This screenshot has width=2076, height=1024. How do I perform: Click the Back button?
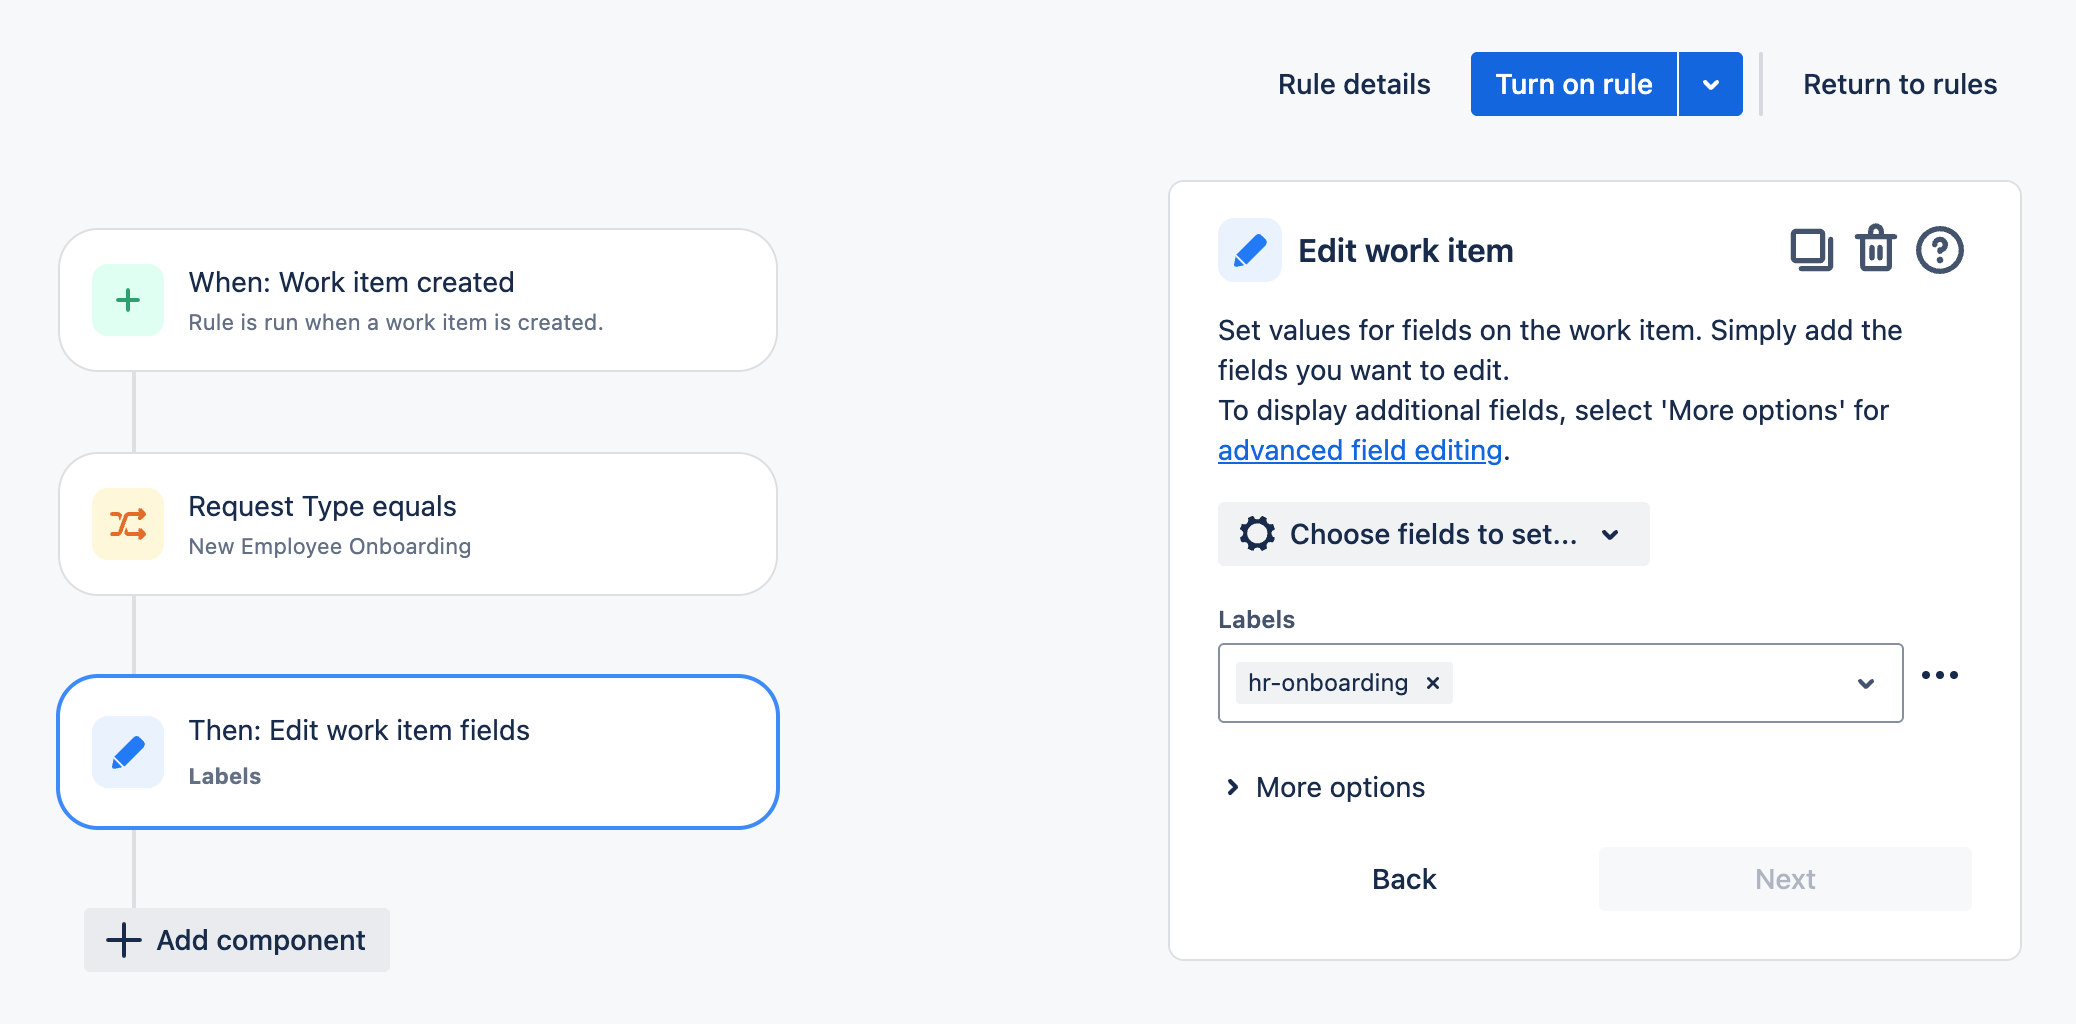[x=1403, y=879]
